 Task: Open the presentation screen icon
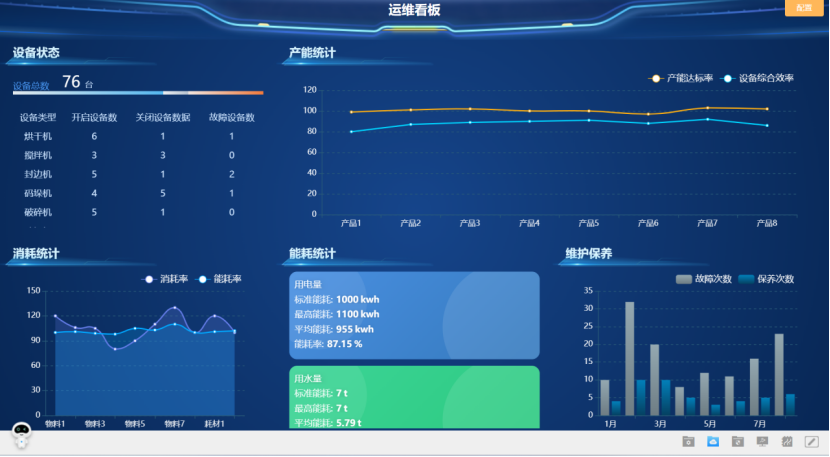pos(762,441)
